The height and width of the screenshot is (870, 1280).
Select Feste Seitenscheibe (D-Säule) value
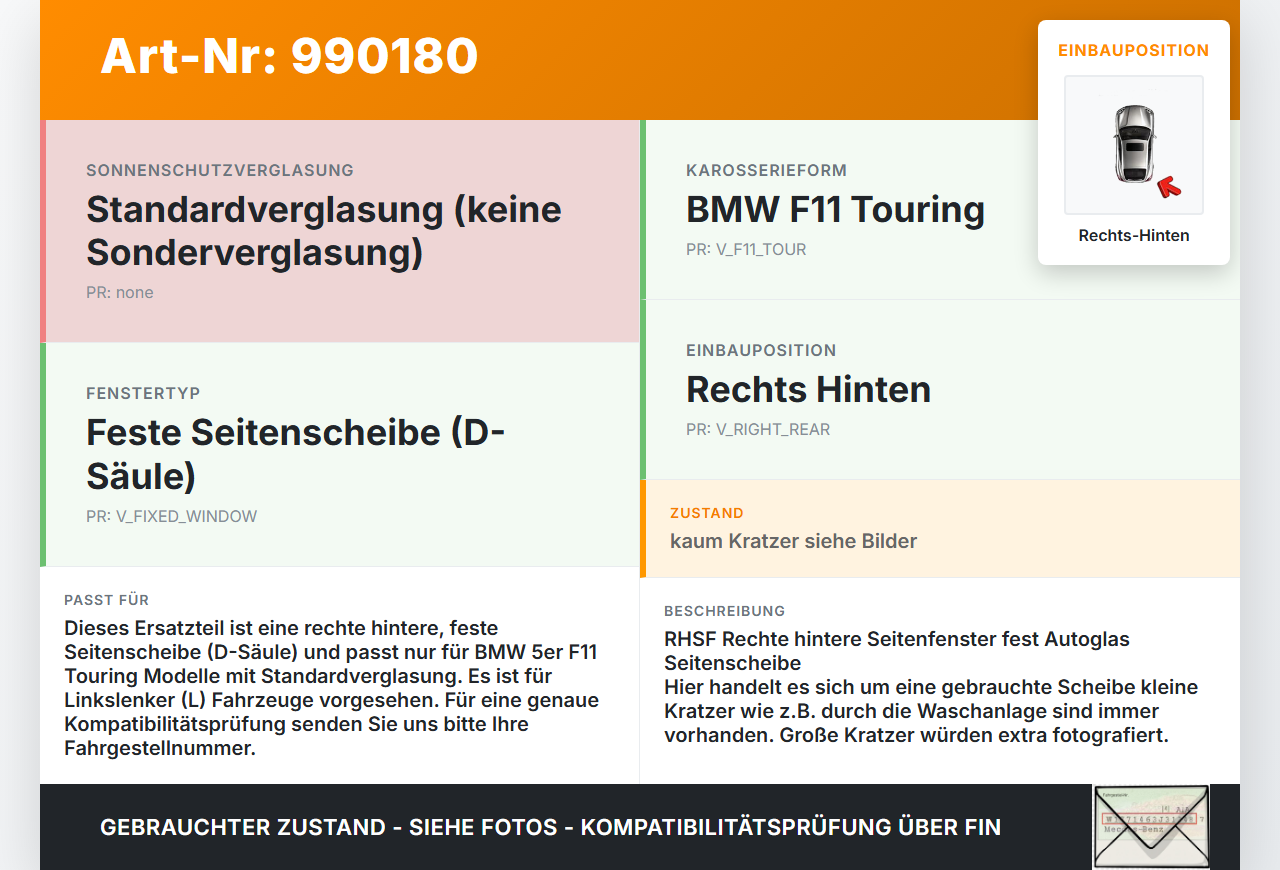click(296, 454)
